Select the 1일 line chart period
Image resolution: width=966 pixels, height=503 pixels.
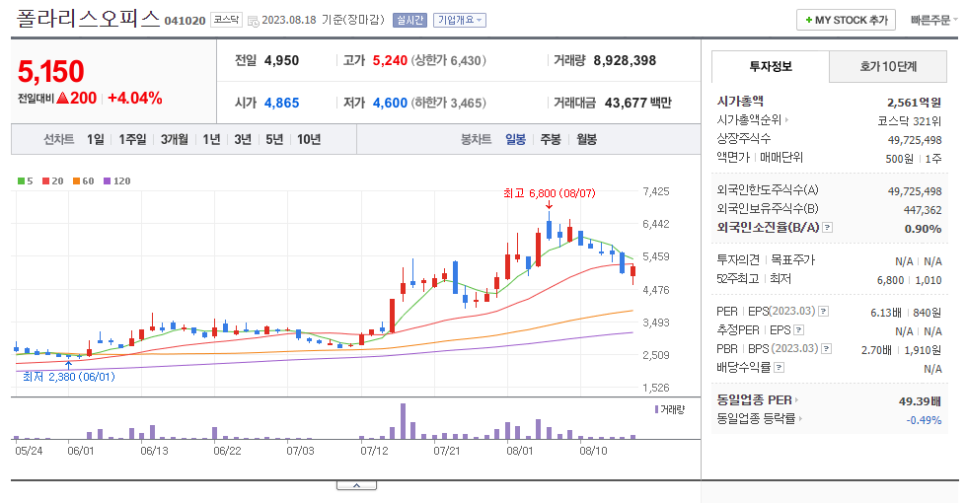95,139
